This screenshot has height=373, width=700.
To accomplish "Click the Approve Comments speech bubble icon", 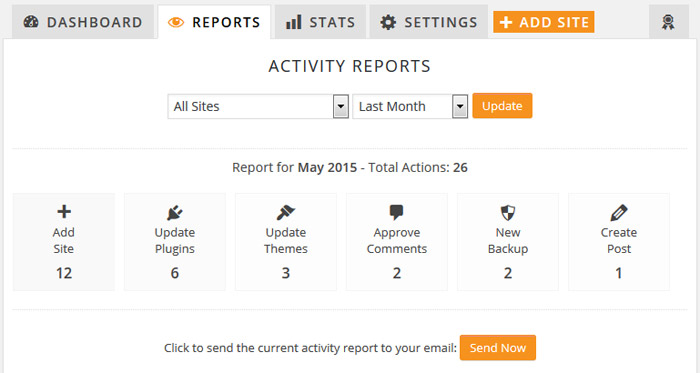I will [396, 213].
